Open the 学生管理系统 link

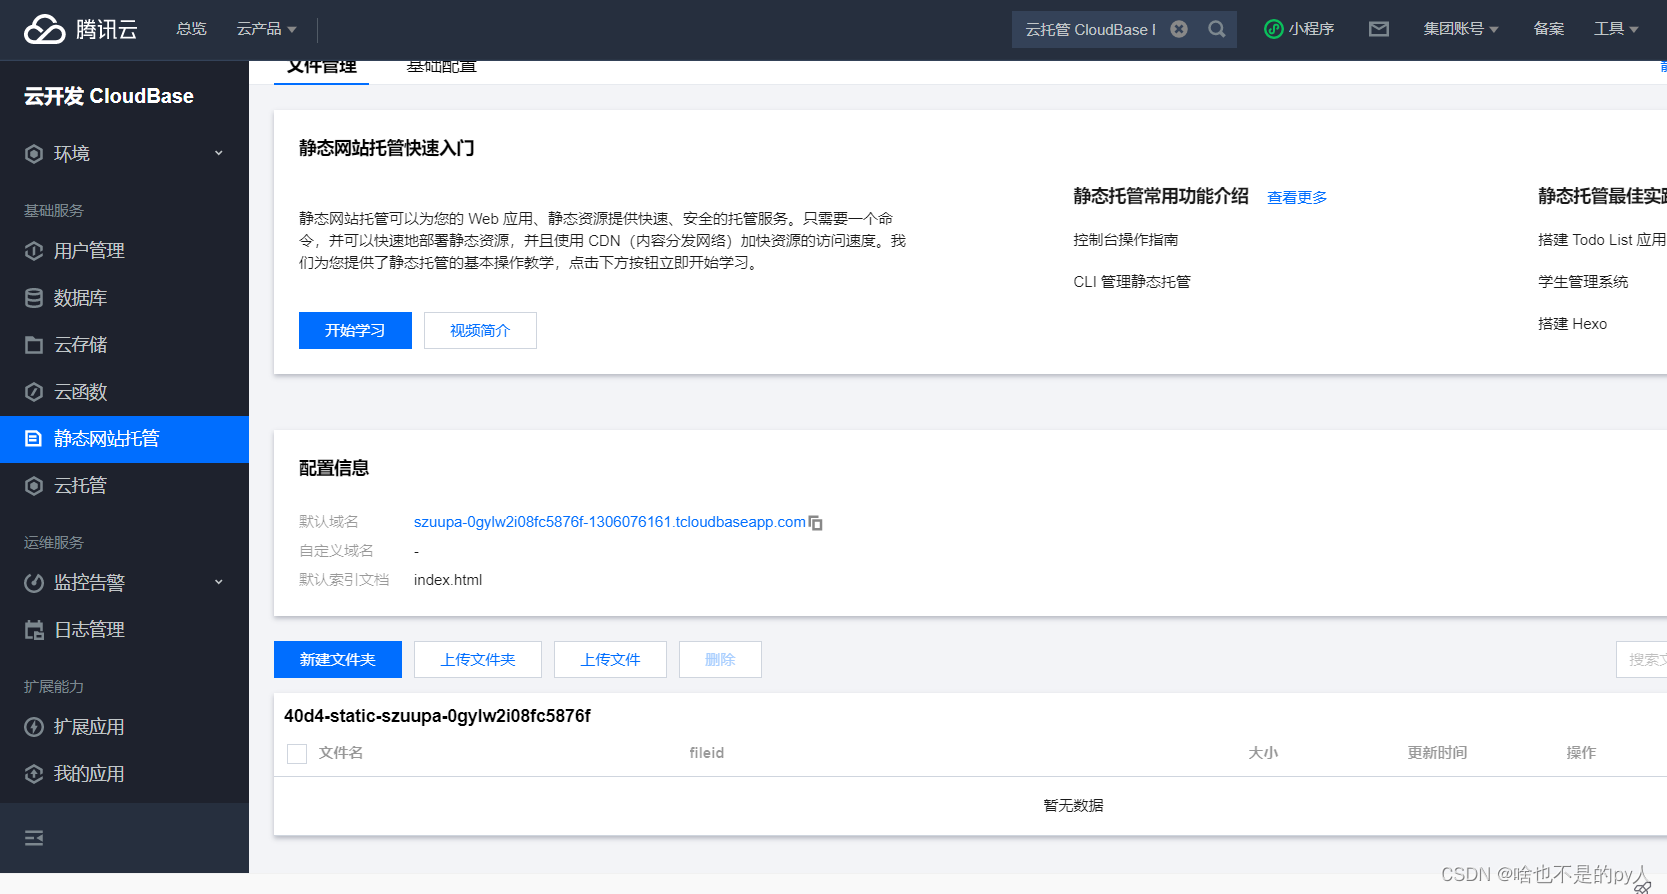click(1583, 282)
